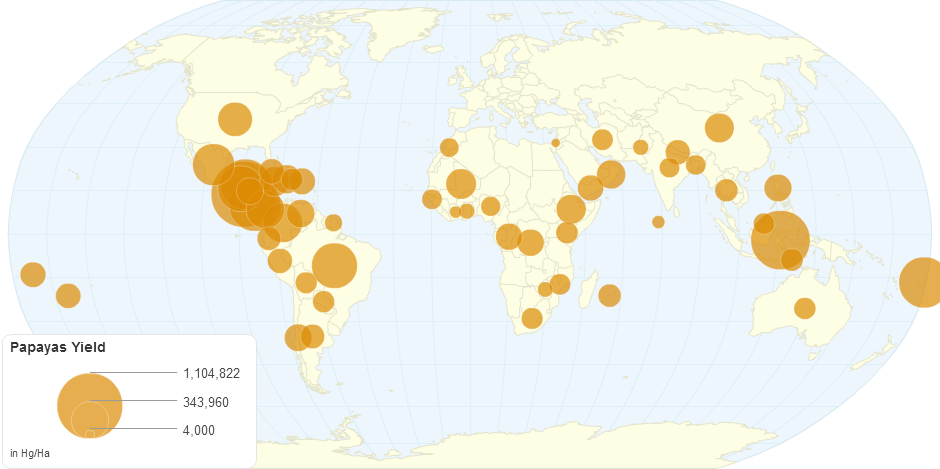Select the large Pacific bubble at the map's right edge
The height and width of the screenshot is (469, 940).
tap(921, 281)
